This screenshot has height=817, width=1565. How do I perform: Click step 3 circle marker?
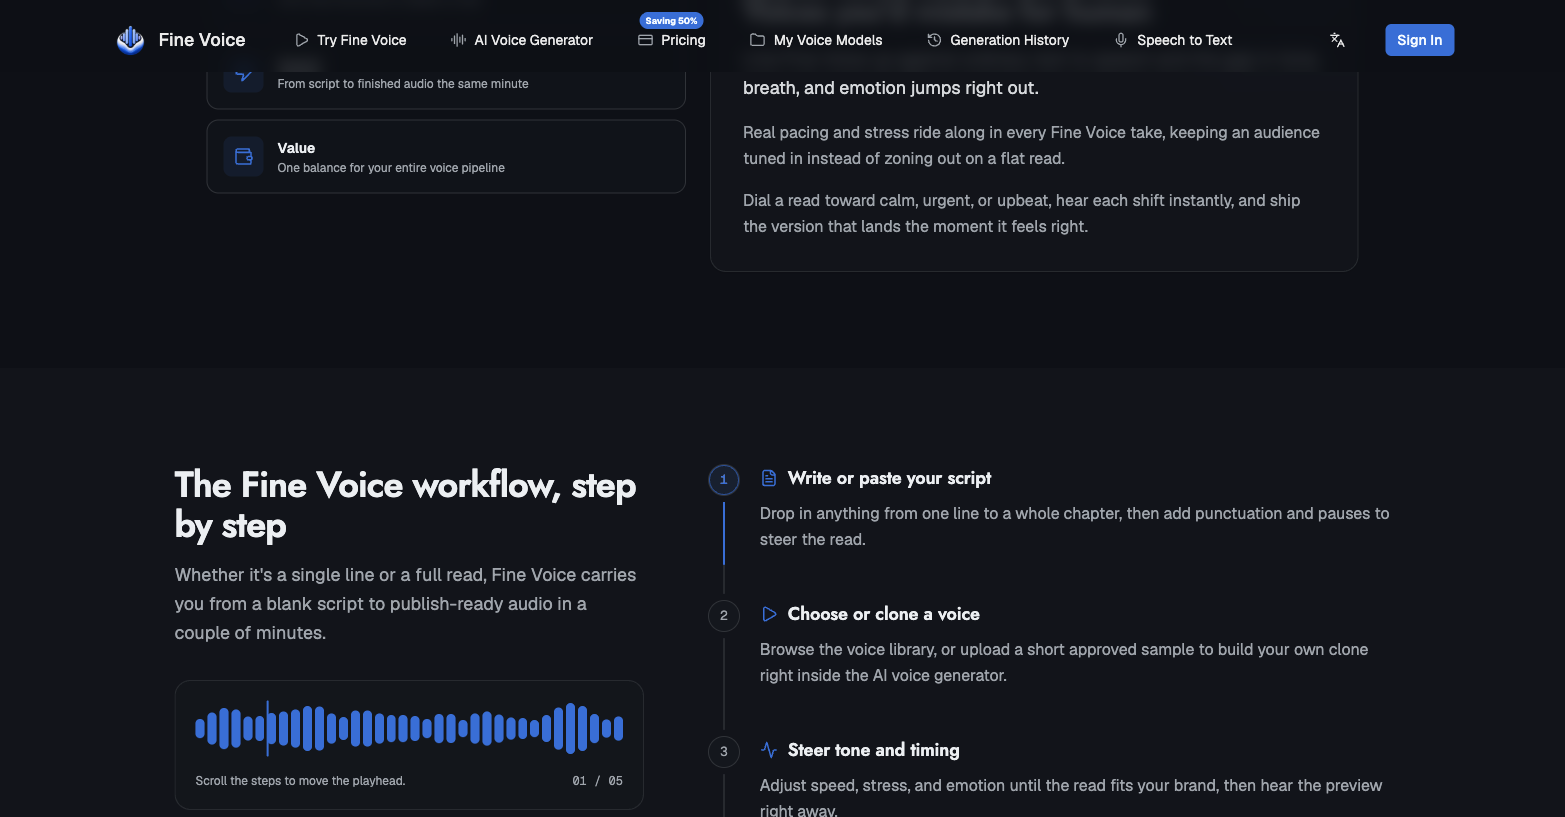coord(724,752)
